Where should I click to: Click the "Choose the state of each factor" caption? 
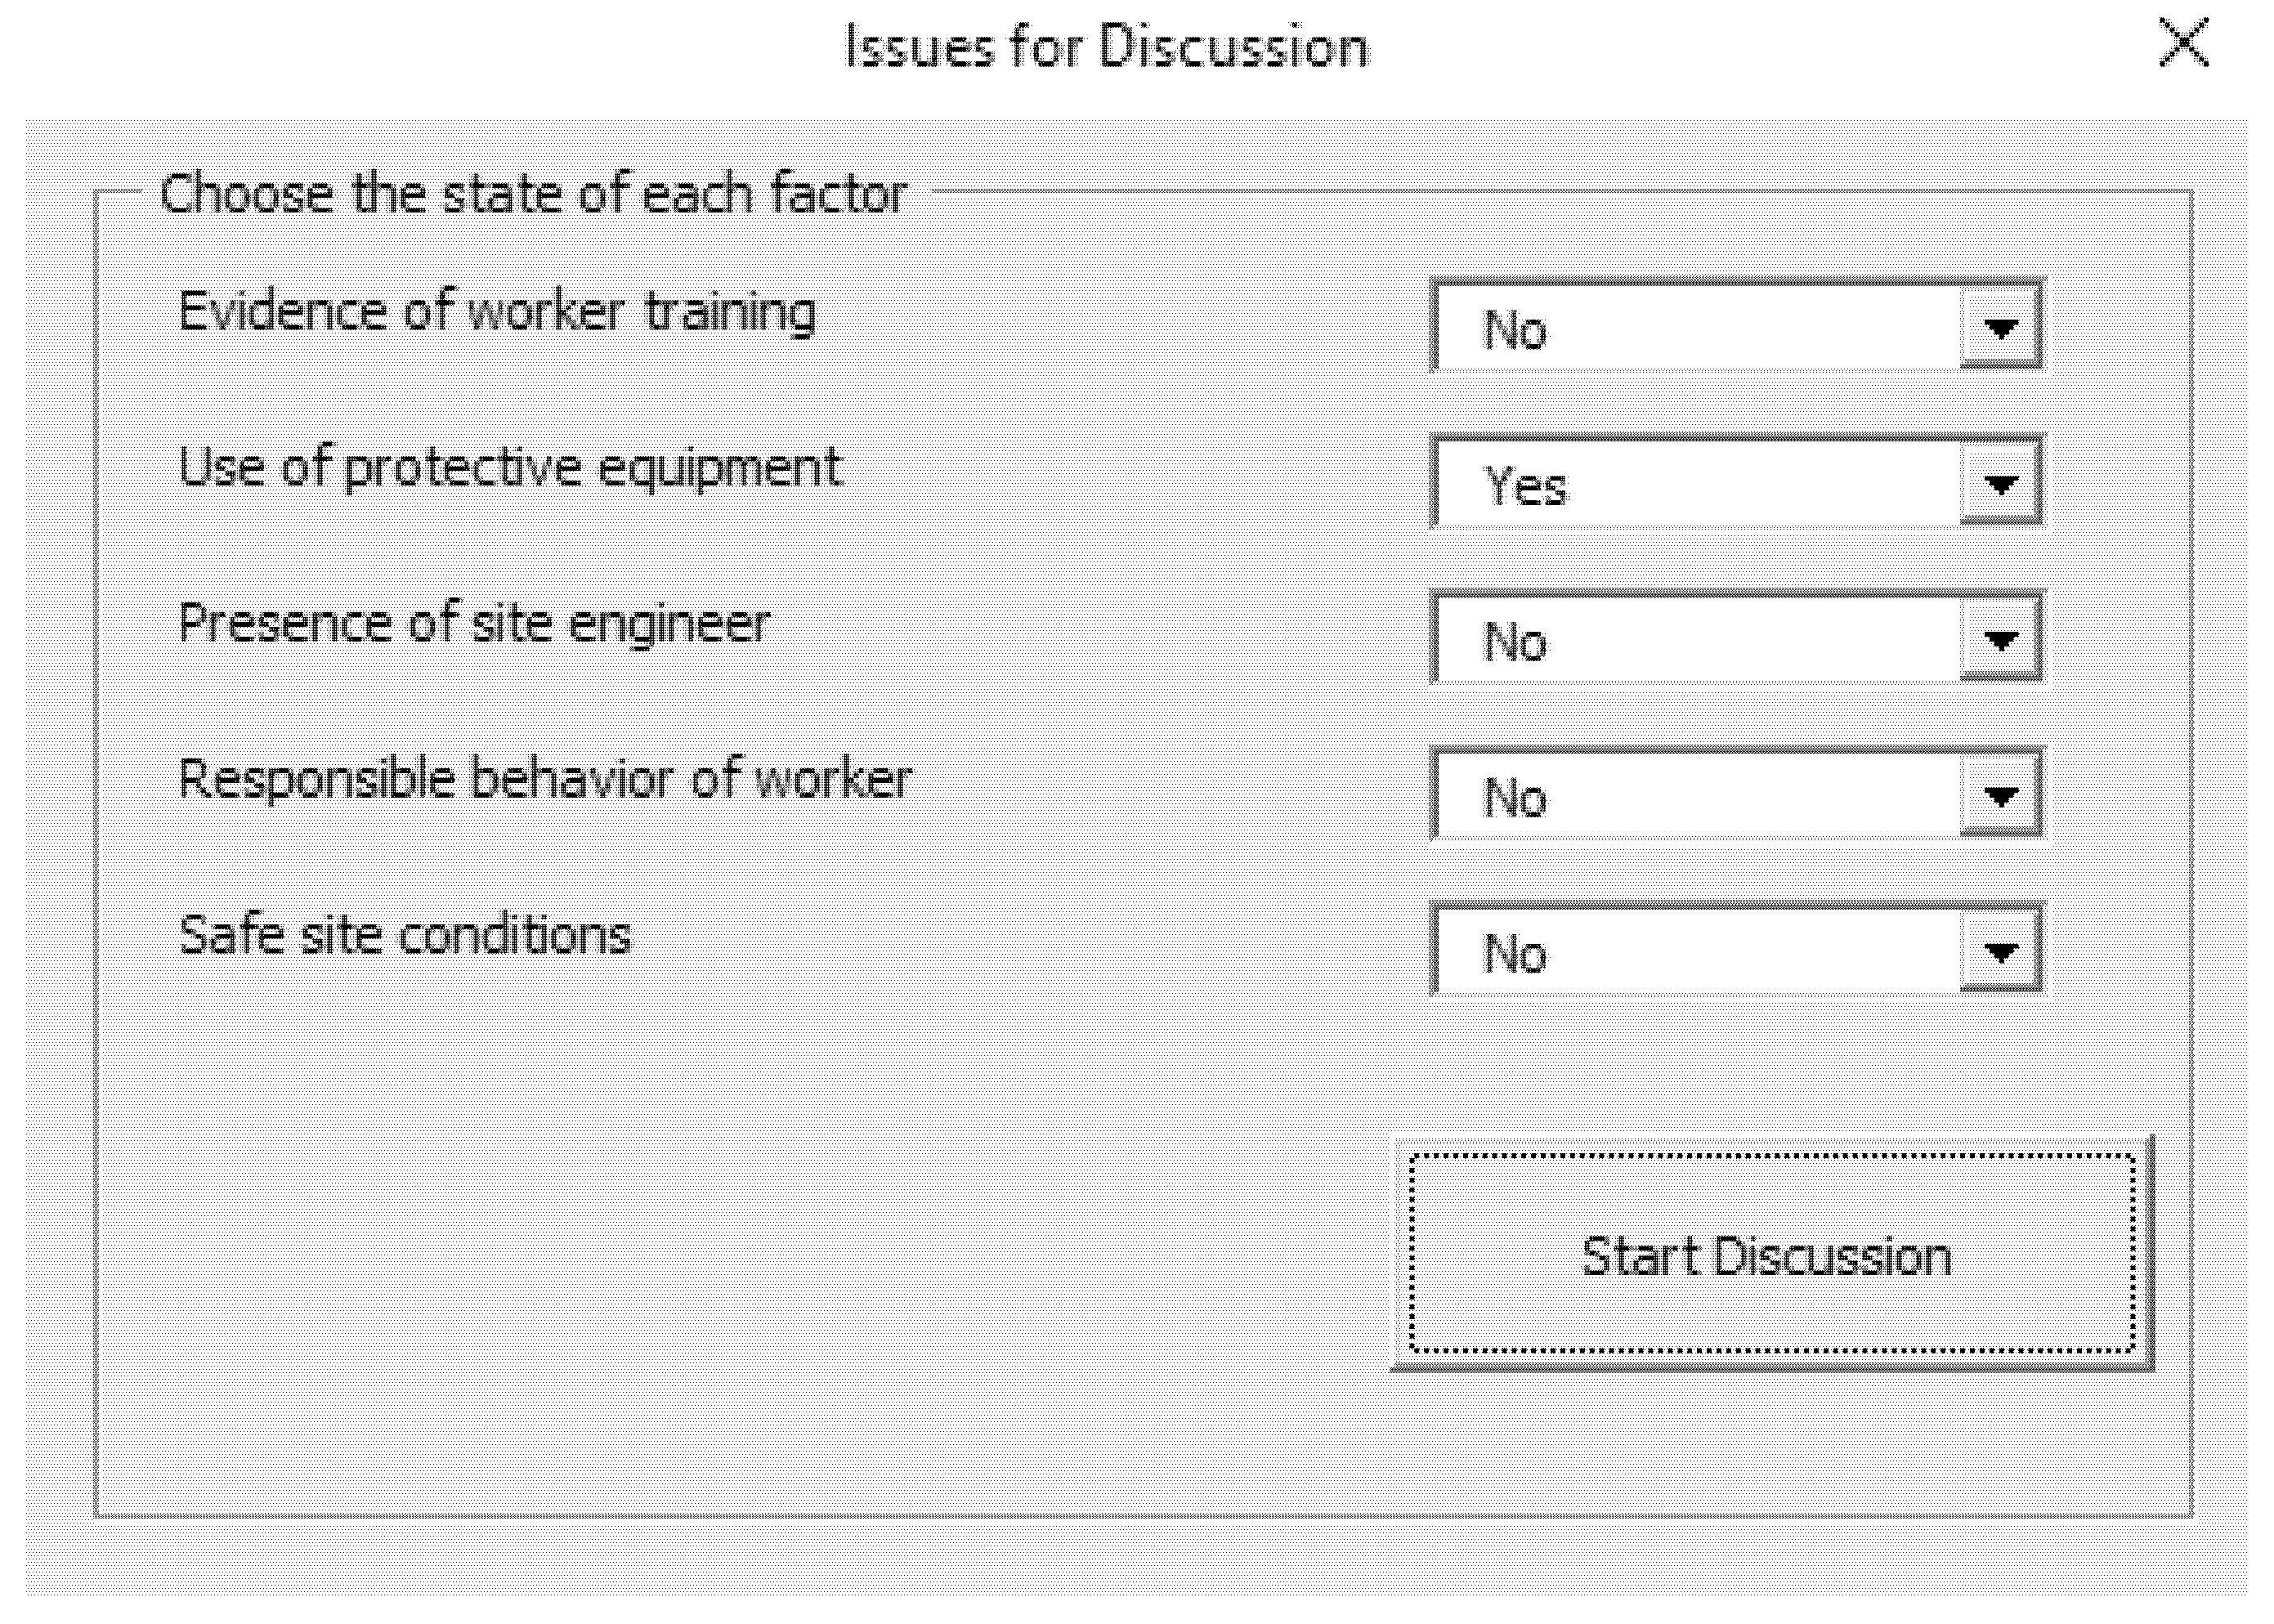click(533, 193)
